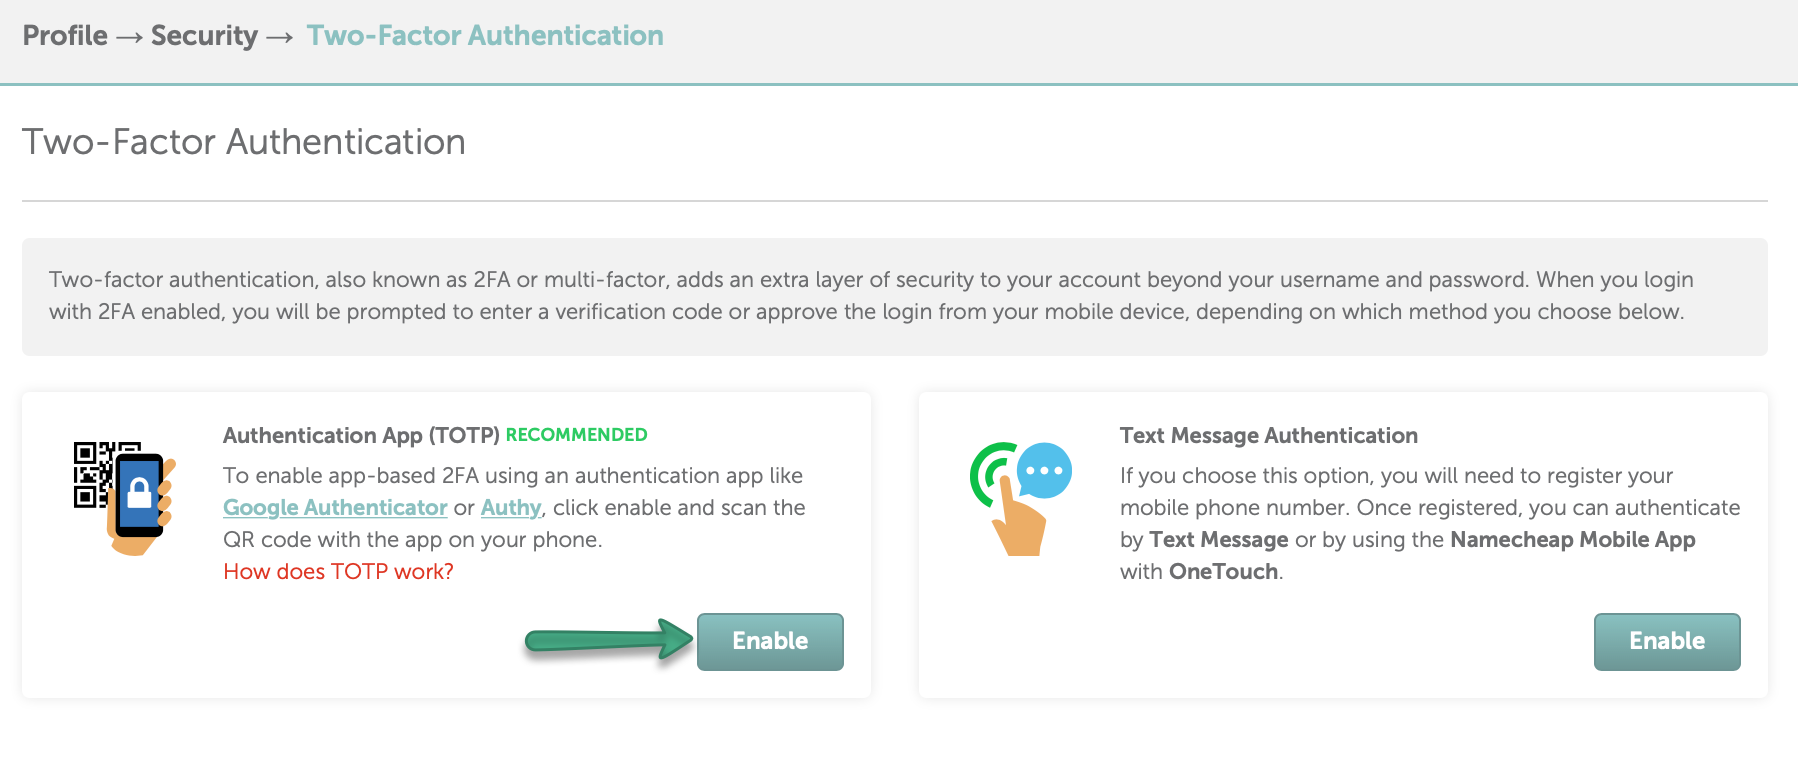
Task: Click the green arrow pointing to Enable
Action: point(609,640)
